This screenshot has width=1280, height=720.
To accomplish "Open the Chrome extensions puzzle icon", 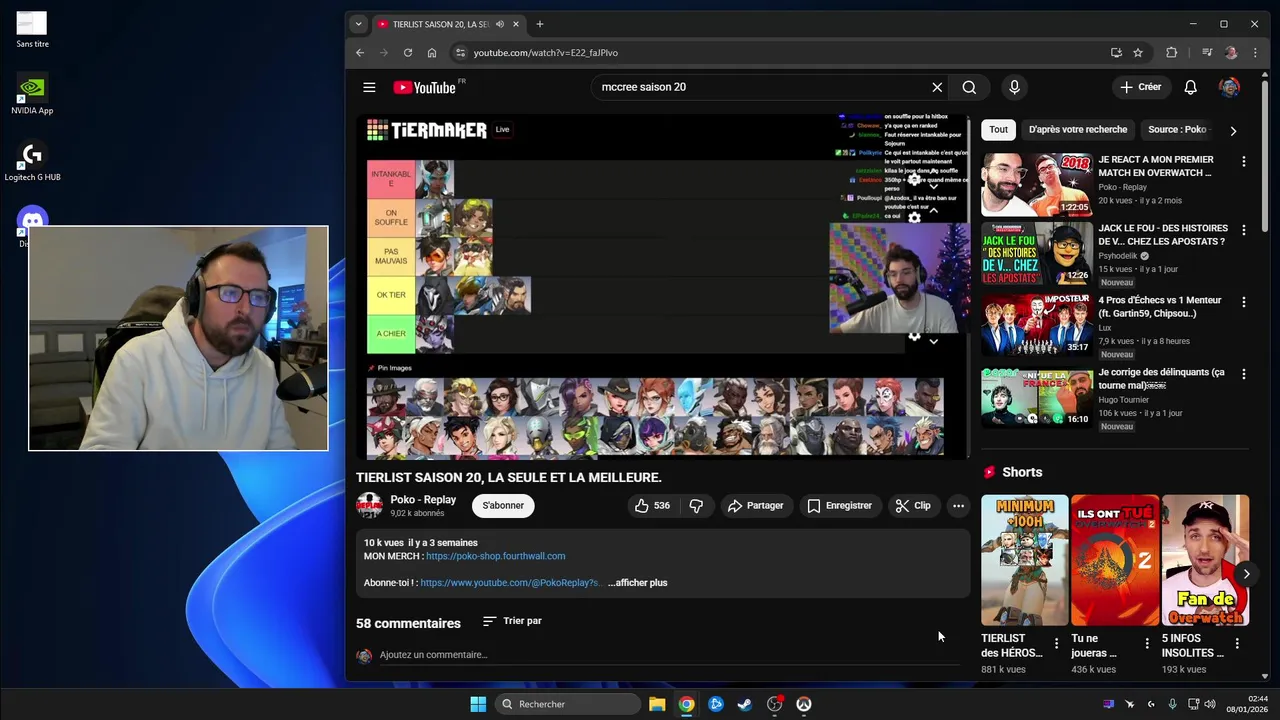I will point(1171,53).
